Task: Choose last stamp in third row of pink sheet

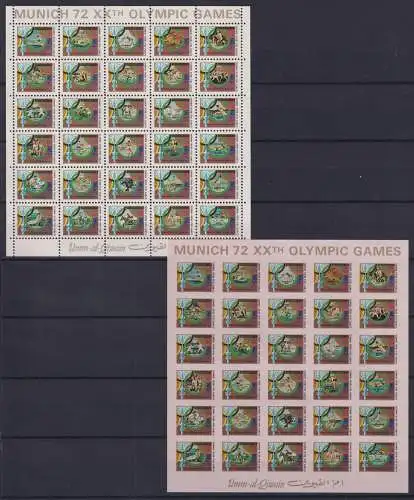Action: click(x=377, y=349)
